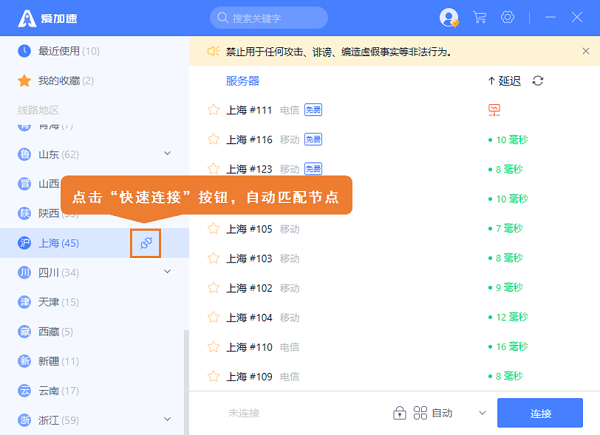
Task: Open settings gear icon in title bar
Action: click(508, 18)
